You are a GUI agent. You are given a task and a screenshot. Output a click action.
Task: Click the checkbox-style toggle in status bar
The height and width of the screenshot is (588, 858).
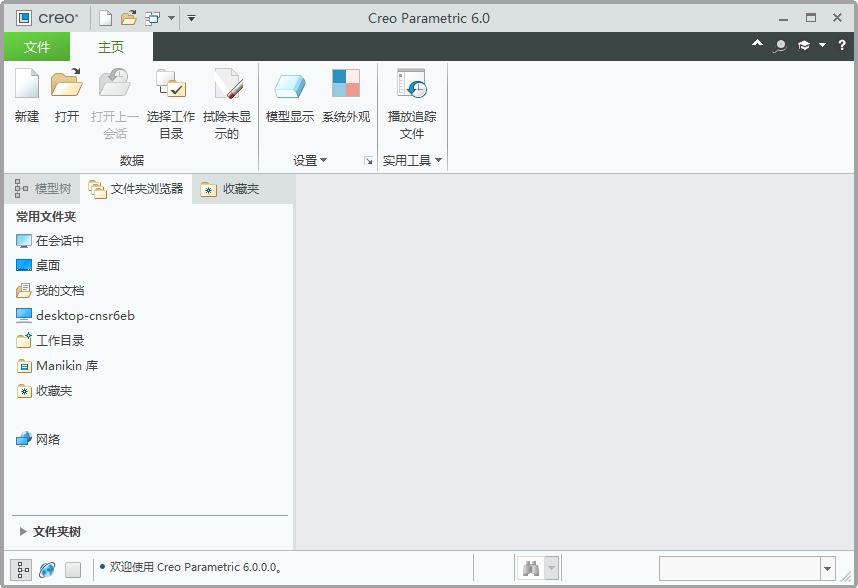tap(72, 569)
